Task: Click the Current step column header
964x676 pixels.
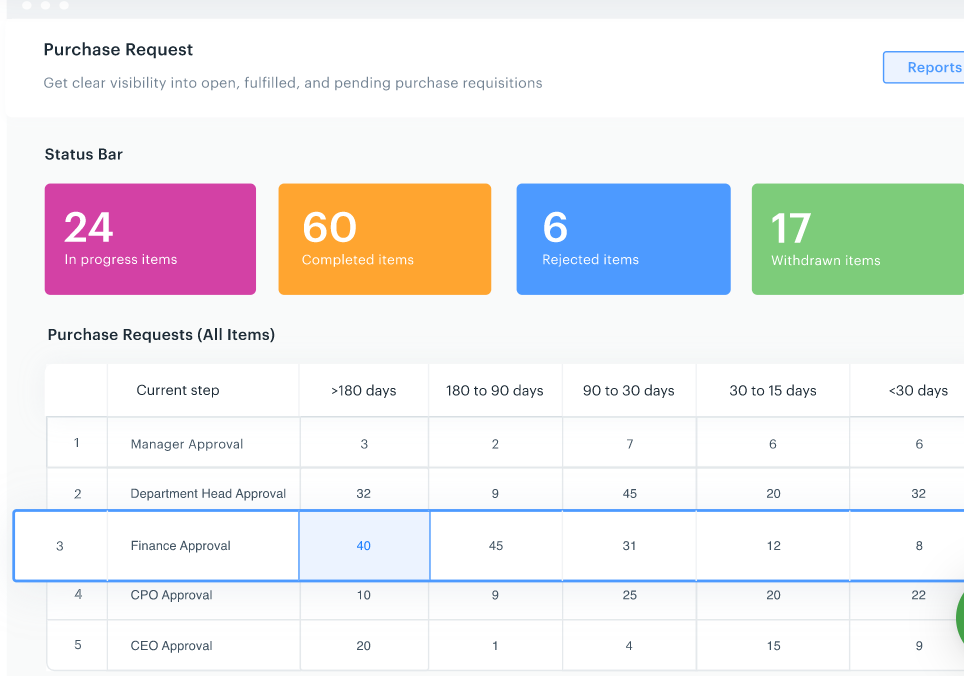Action: coord(178,390)
